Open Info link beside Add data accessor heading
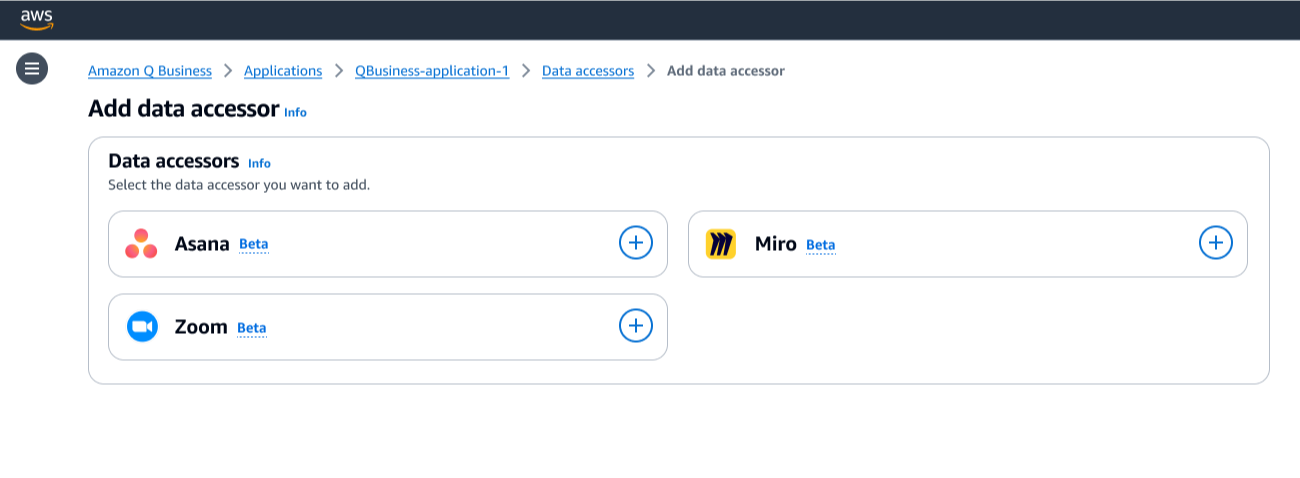The height and width of the screenshot is (478, 1300). [295, 113]
